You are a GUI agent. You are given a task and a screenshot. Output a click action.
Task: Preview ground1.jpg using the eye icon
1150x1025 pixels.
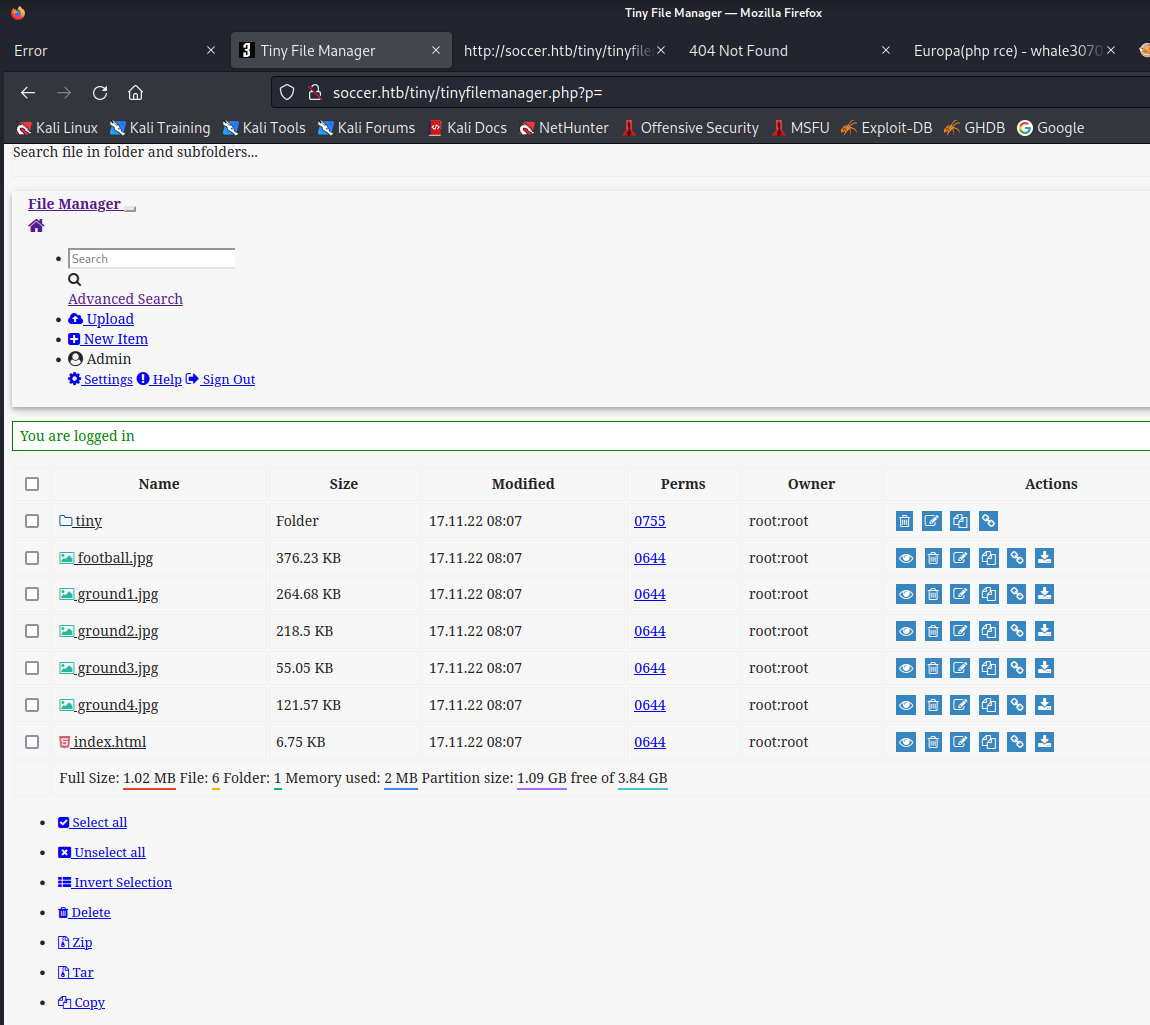click(906, 595)
